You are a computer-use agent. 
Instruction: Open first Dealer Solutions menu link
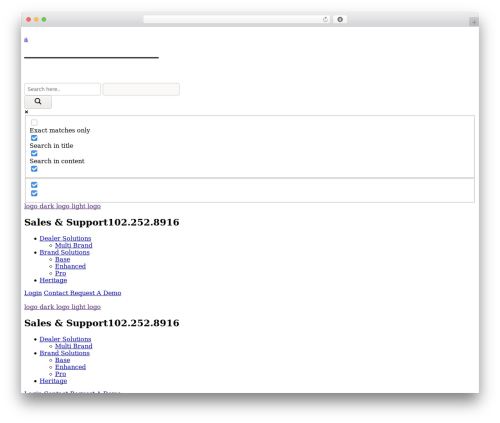pos(65,238)
